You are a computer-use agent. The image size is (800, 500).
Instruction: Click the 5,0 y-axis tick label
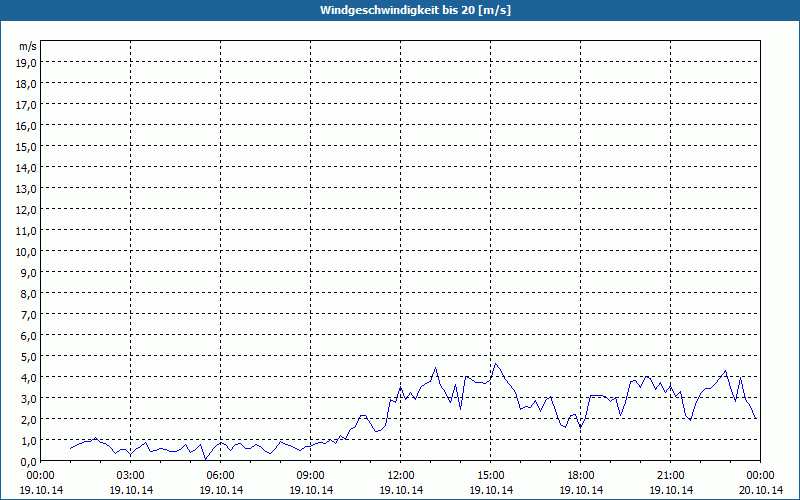point(29,357)
